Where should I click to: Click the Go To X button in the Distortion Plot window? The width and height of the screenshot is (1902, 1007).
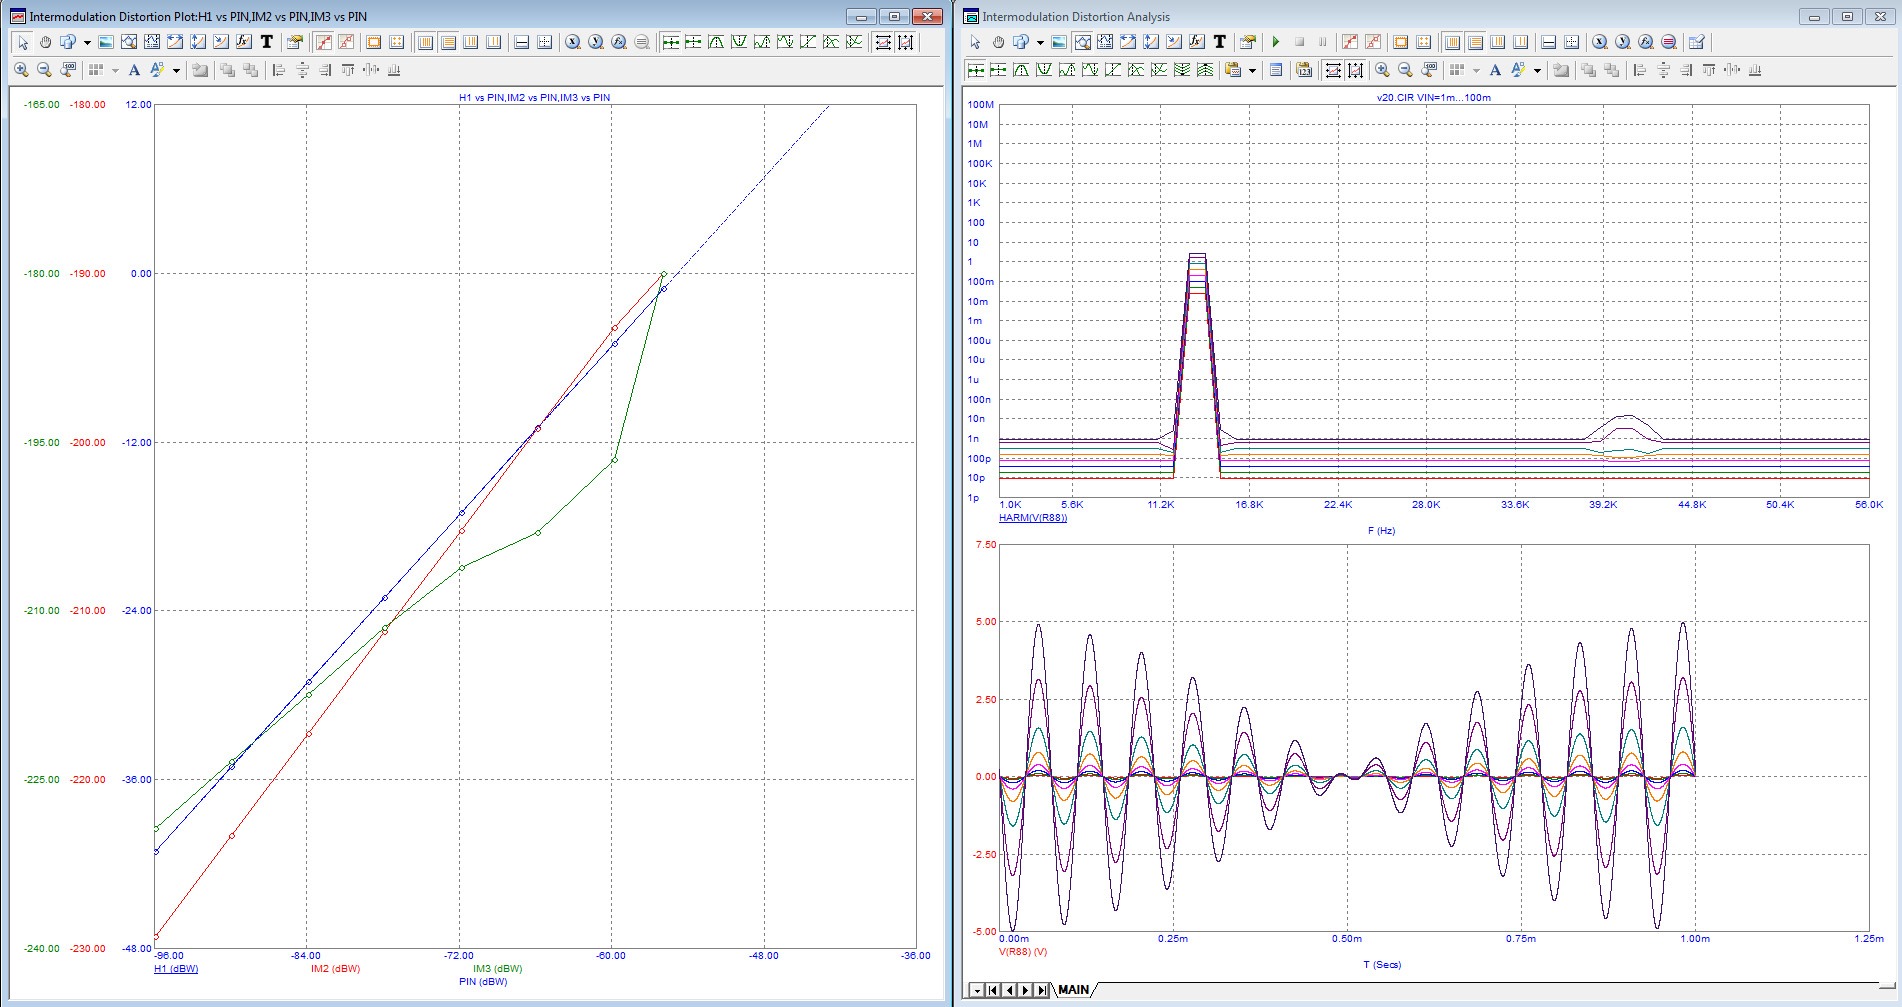click(x=573, y=42)
